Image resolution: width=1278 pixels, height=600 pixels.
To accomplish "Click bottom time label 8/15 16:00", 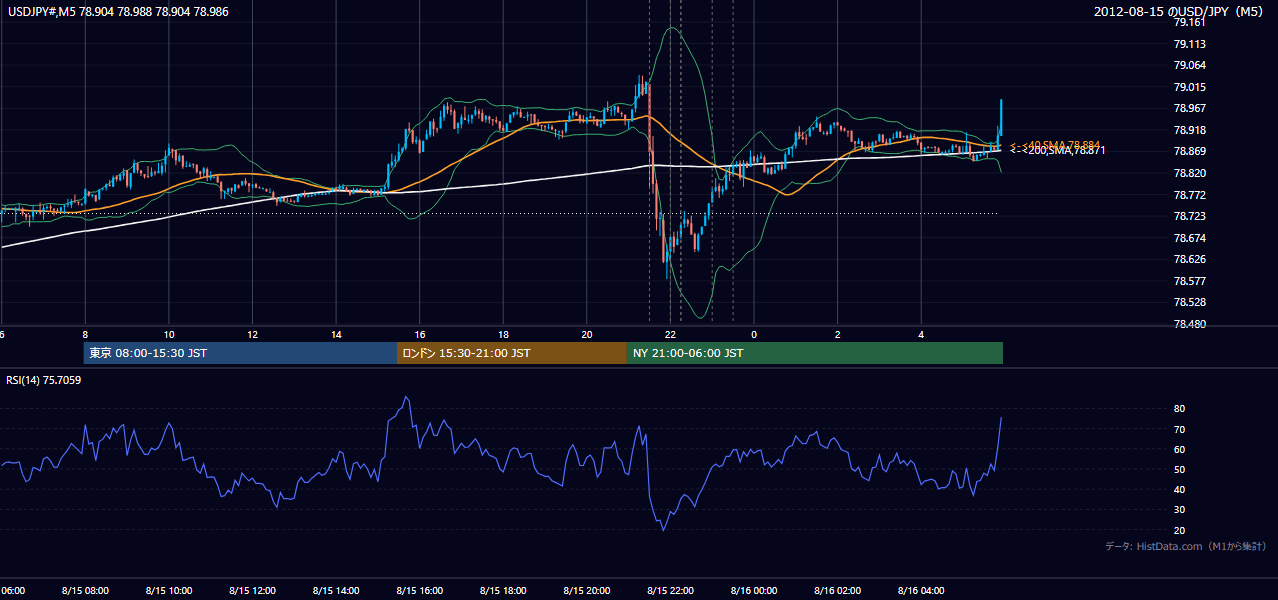I will pyautogui.click(x=420, y=590).
